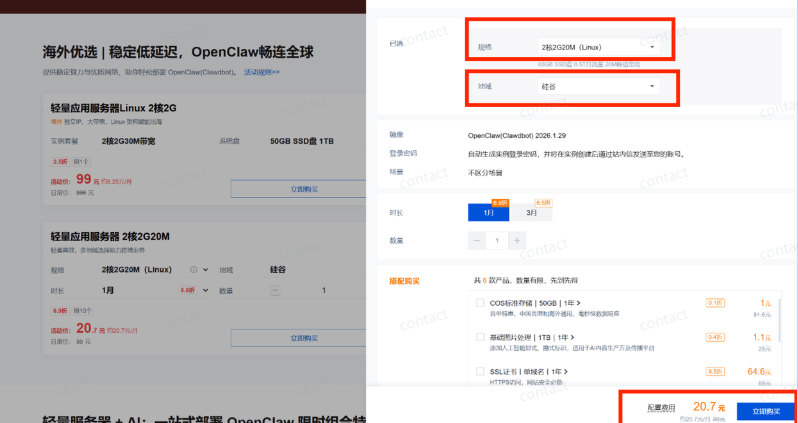Expand the 规格 chevron on the 2核2G20M card

click(206, 270)
